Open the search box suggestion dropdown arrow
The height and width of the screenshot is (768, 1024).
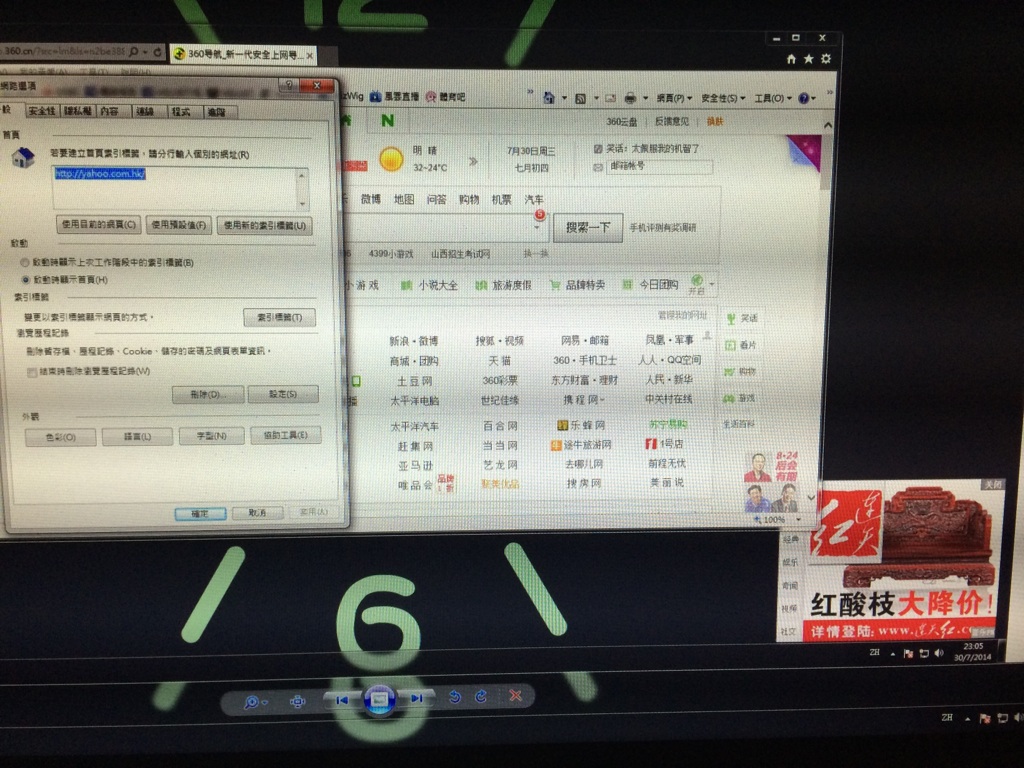(537, 228)
